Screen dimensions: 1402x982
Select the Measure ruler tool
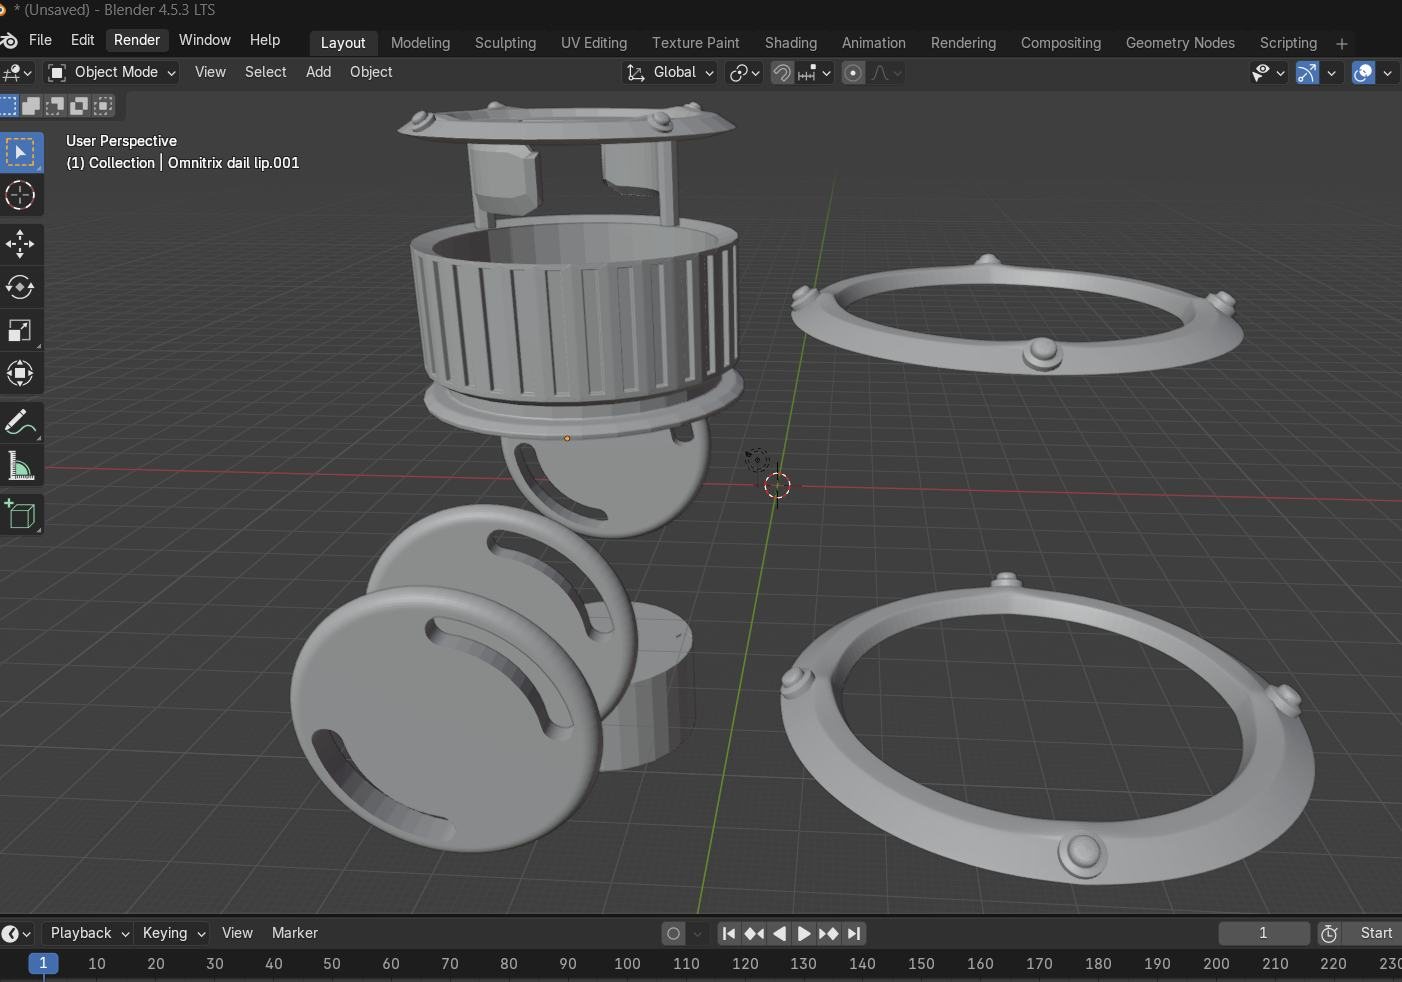(20, 466)
